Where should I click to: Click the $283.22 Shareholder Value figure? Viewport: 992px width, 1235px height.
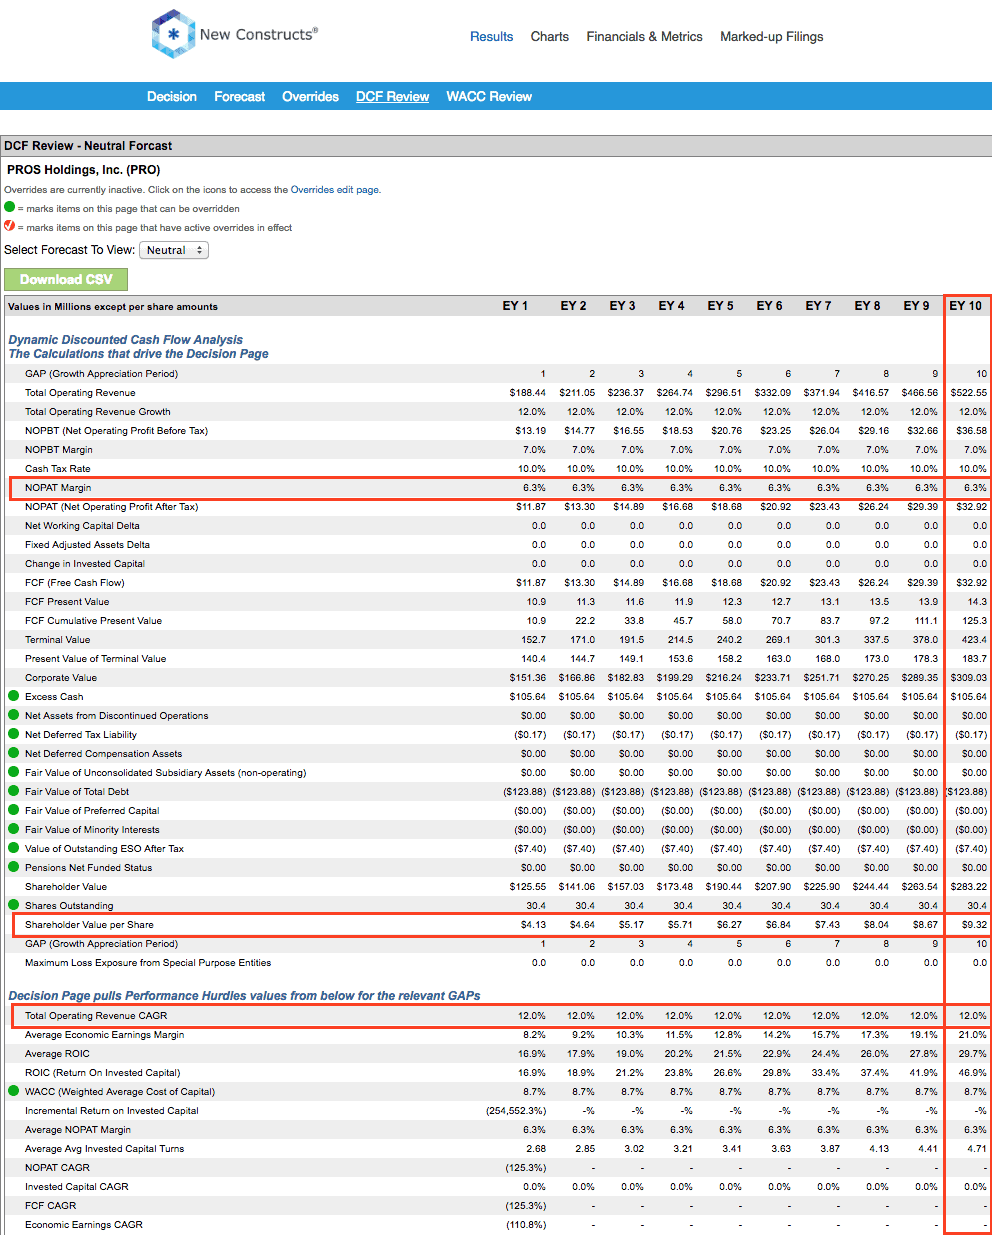tap(968, 887)
